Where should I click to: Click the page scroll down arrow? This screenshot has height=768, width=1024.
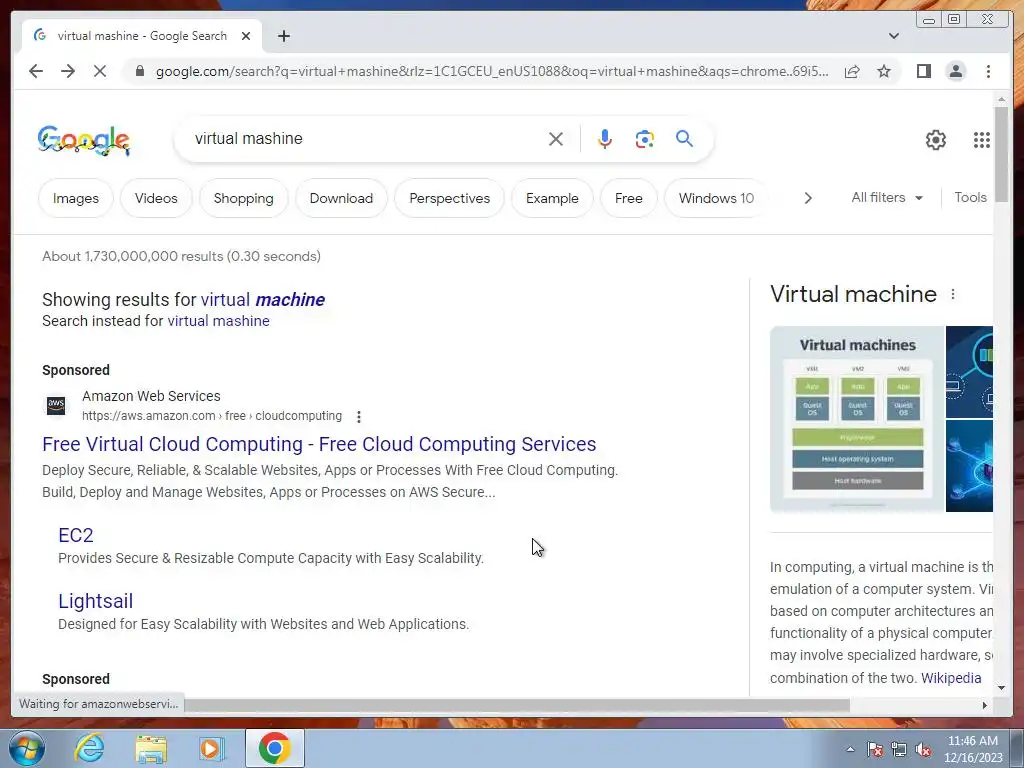click(x=1001, y=687)
